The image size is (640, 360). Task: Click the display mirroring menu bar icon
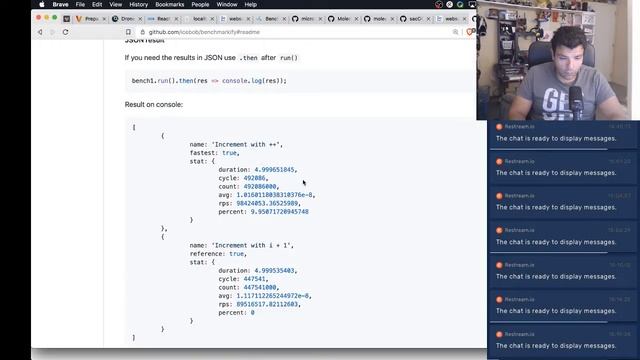[x=472, y=4]
